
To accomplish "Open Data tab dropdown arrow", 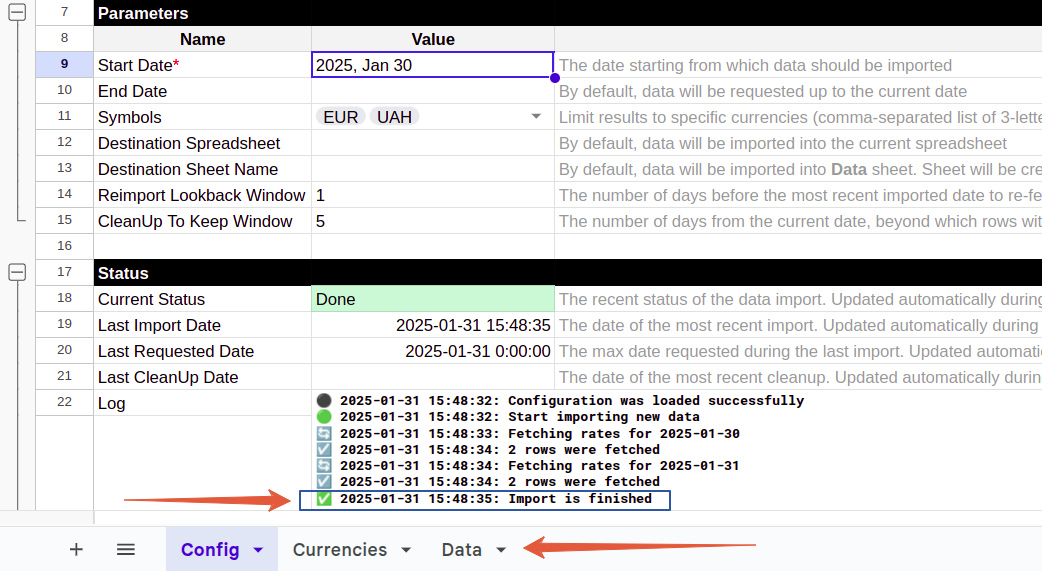I will tap(501, 550).
